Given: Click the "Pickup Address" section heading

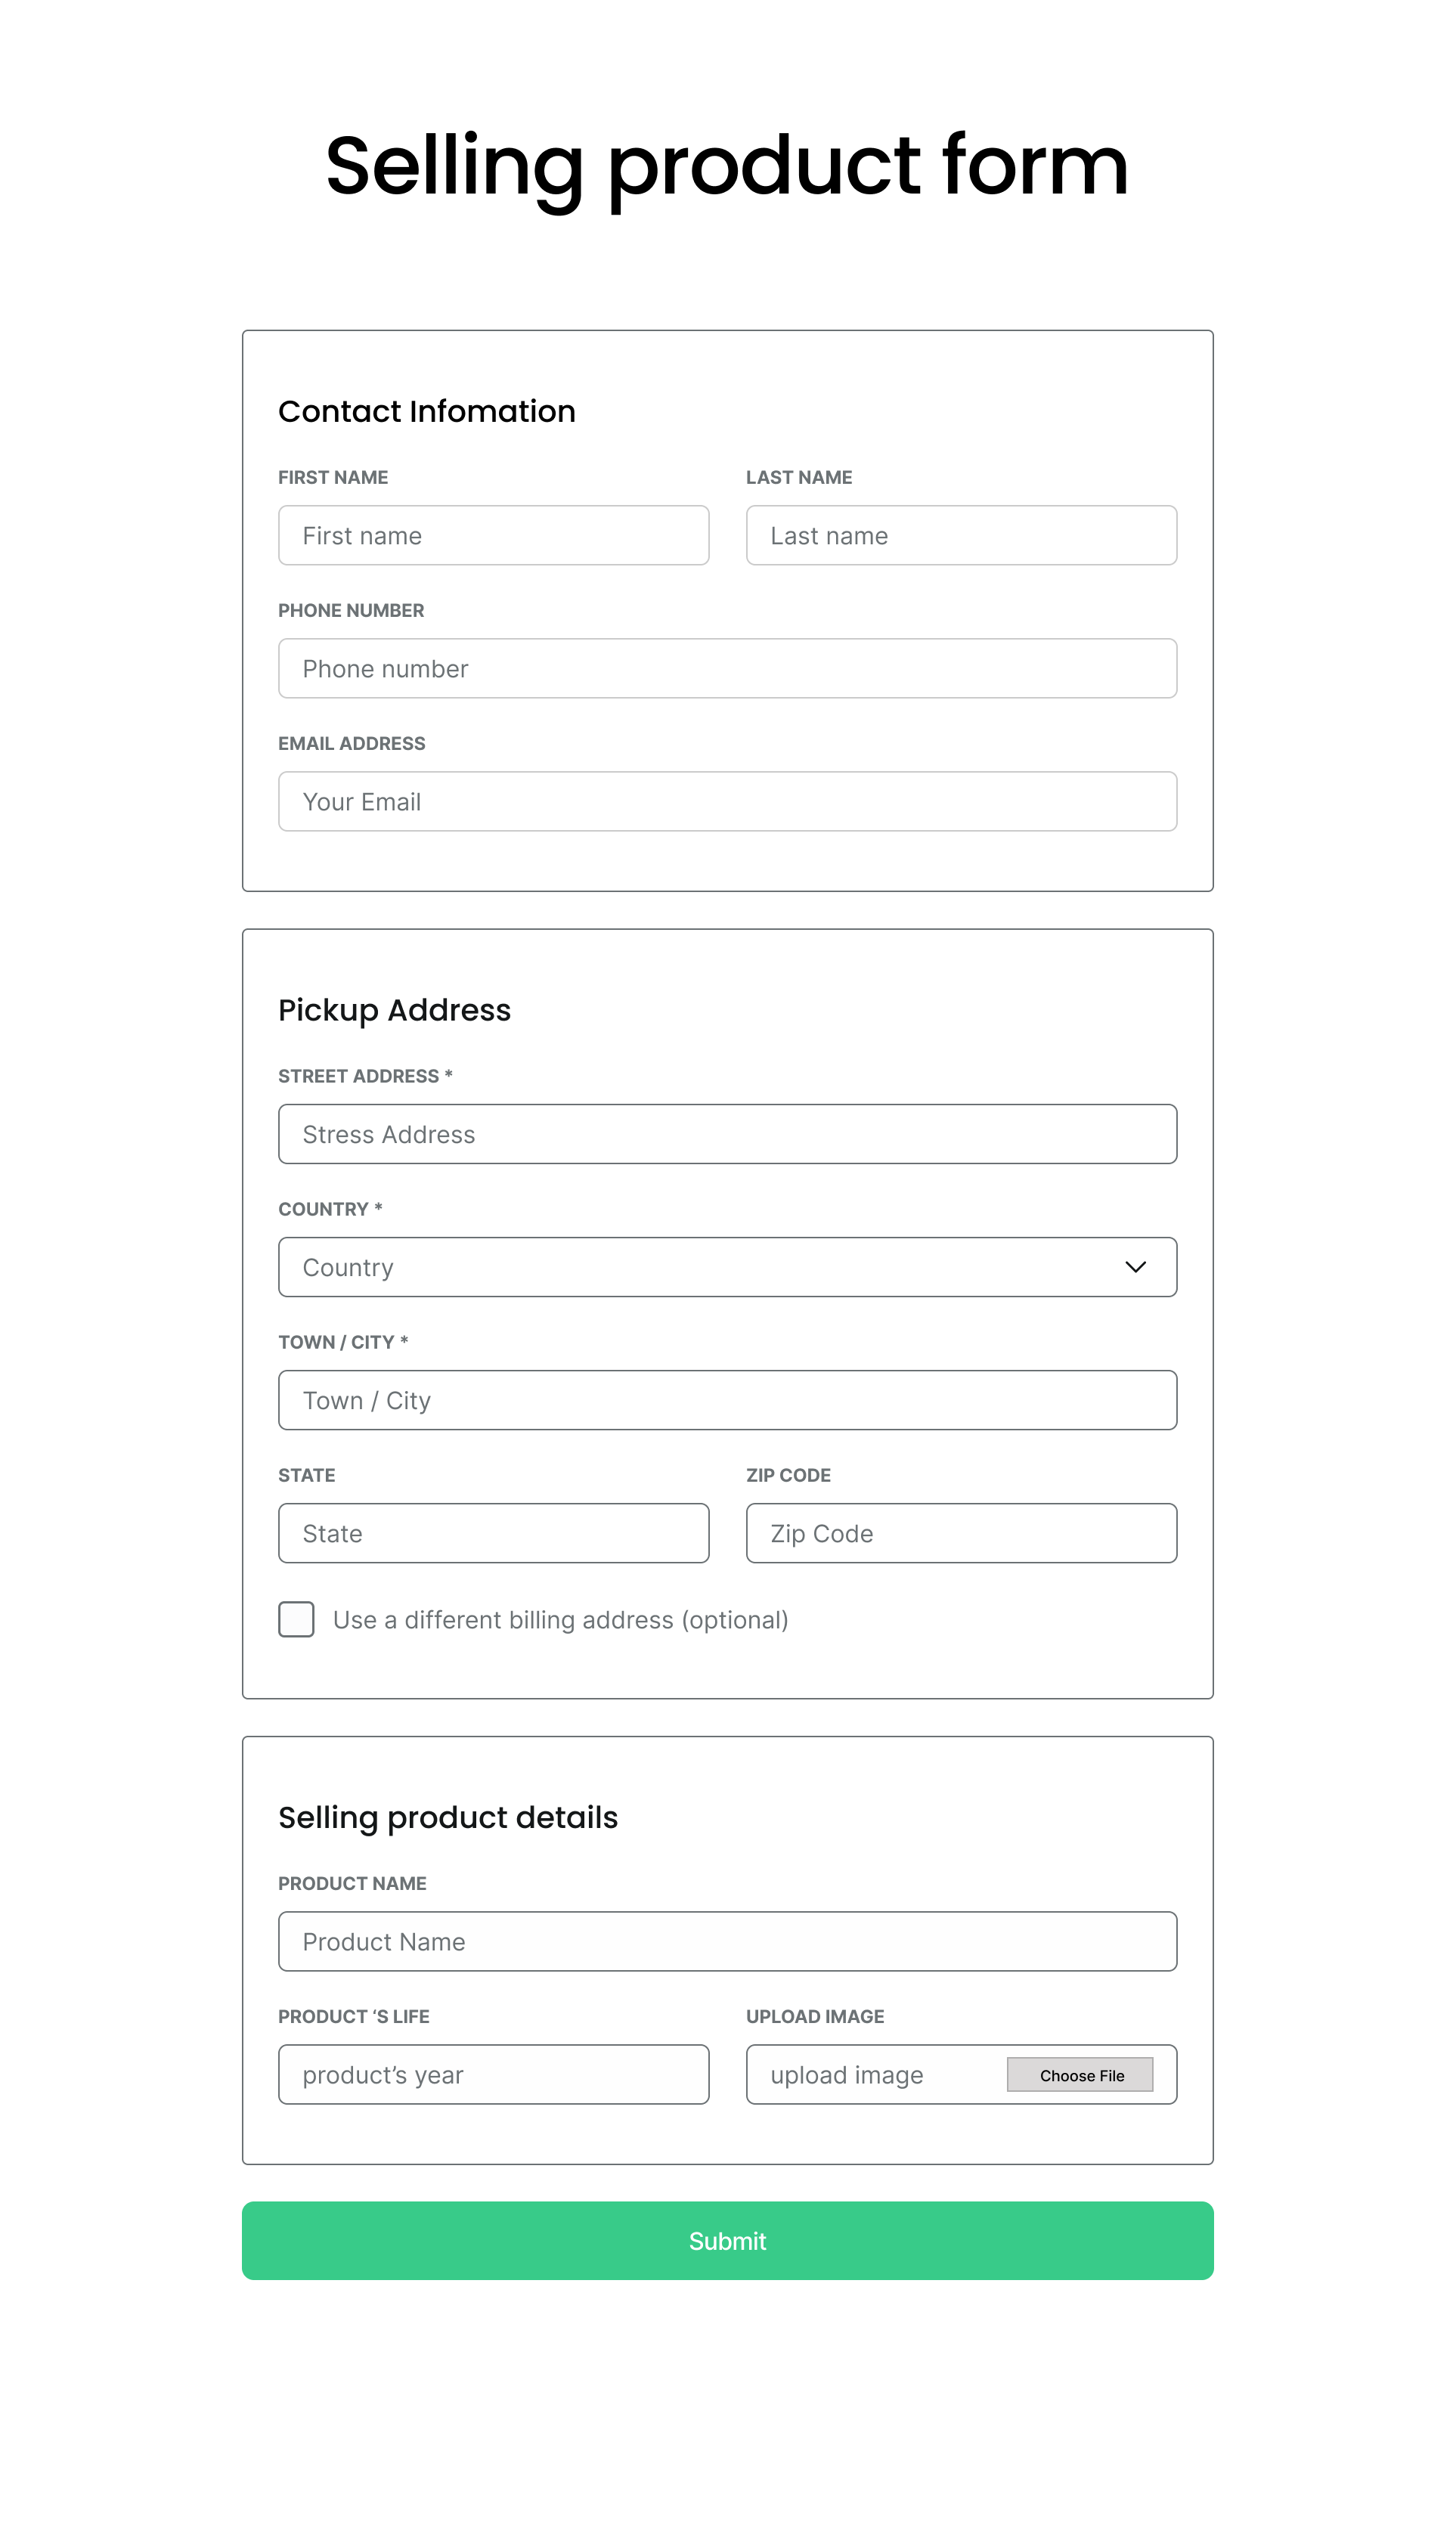Looking at the screenshot, I should click(394, 1010).
